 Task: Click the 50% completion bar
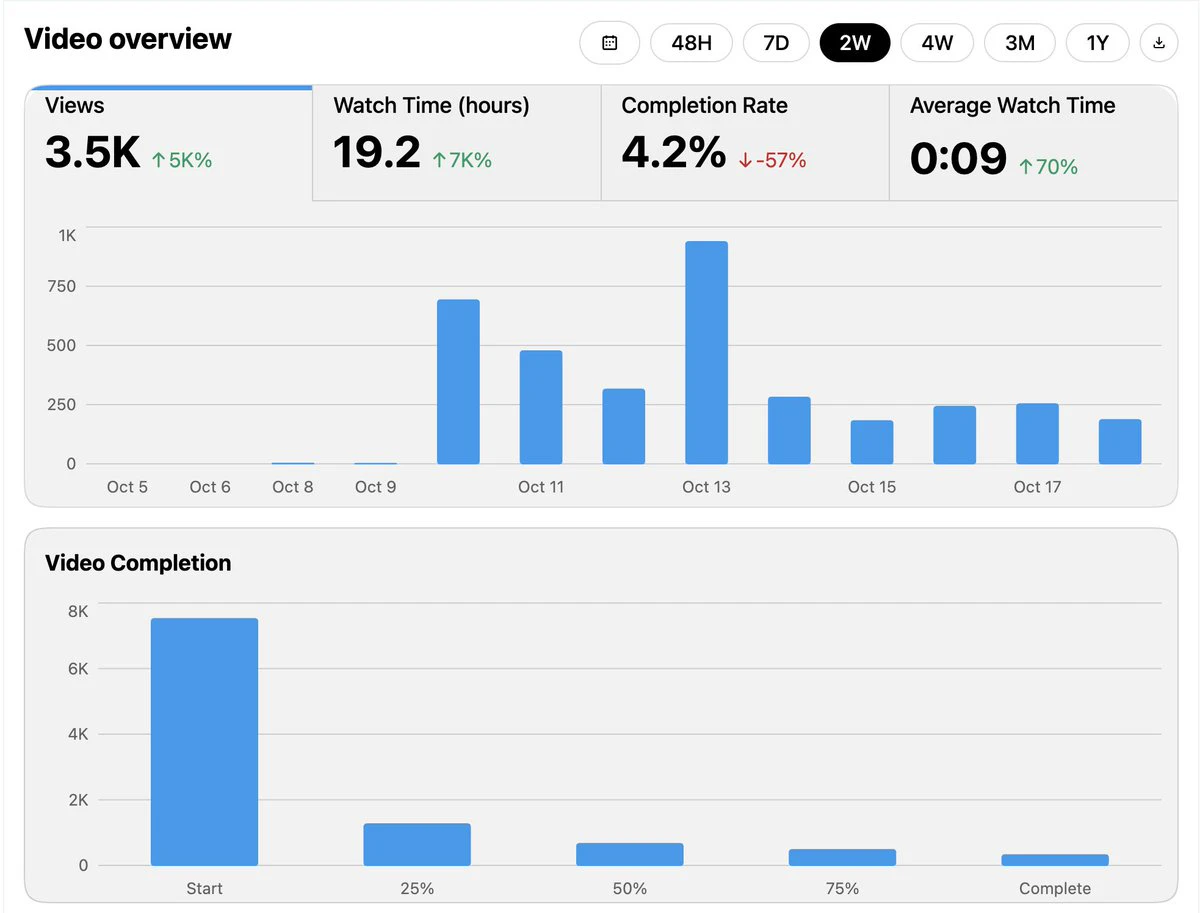coord(630,854)
